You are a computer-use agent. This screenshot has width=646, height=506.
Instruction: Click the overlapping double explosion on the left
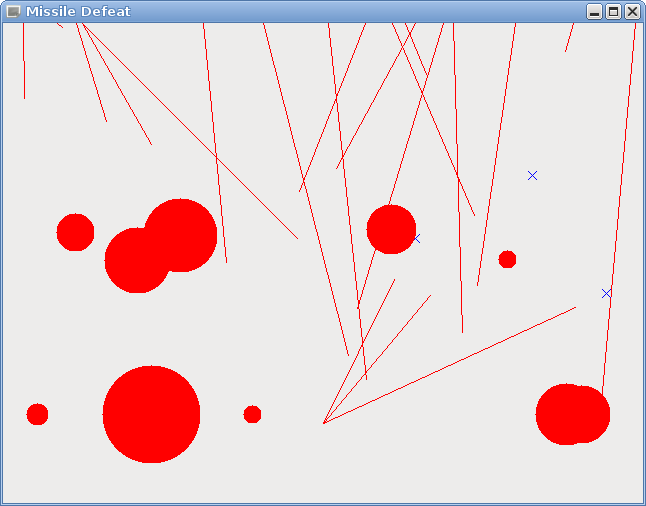160,246
